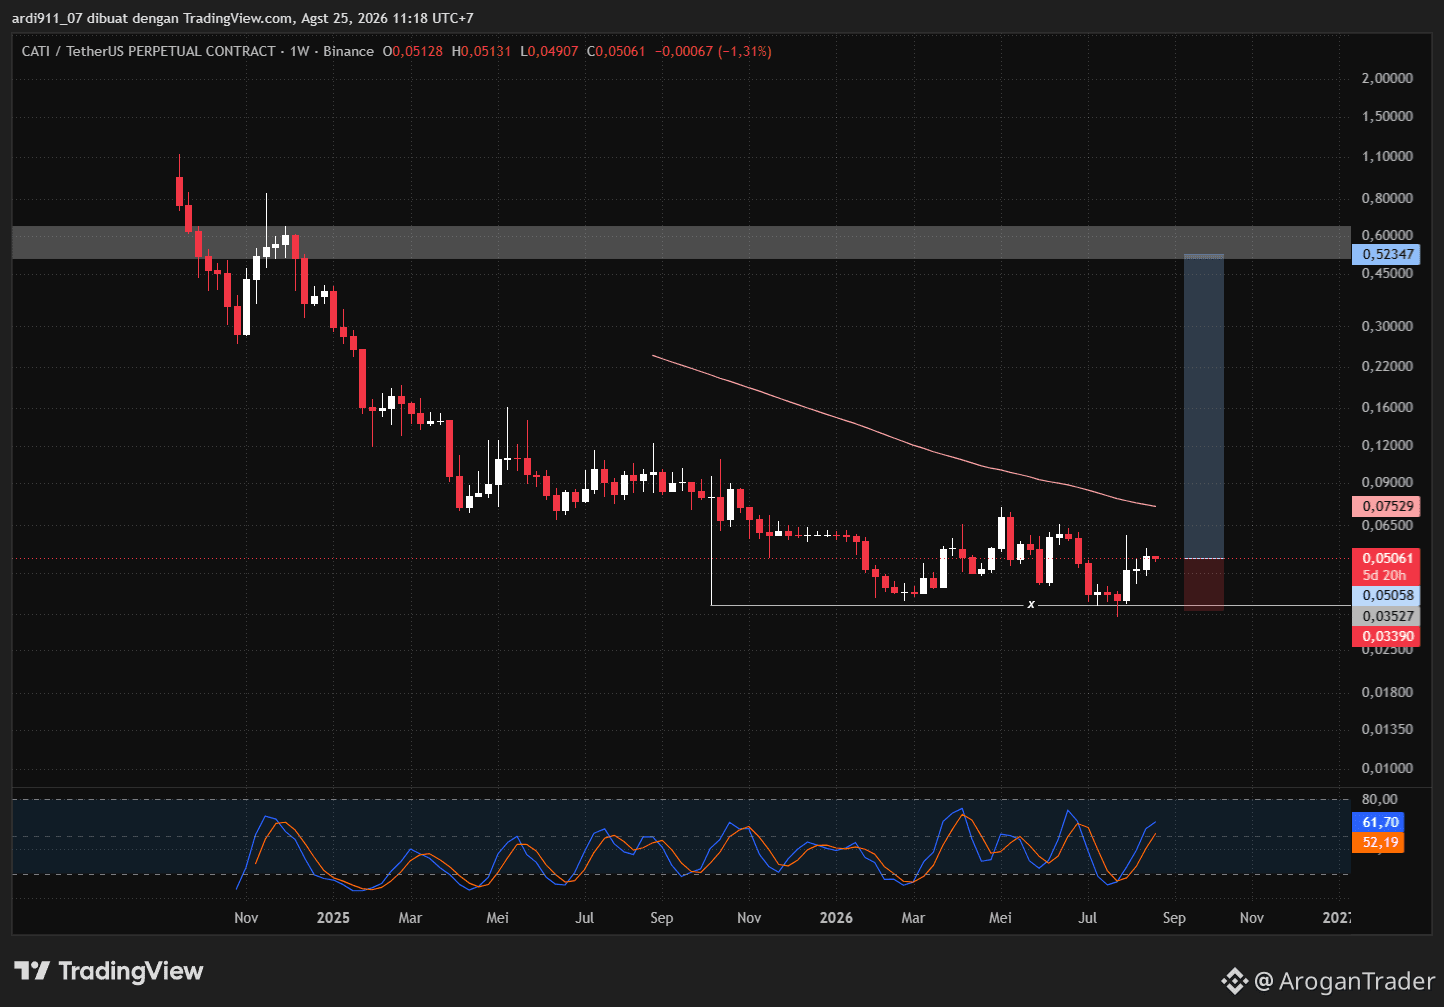The image size is (1444, 1007).
Task: Click the 0,01800 price scale label
Action: click(x=1387, y=692)
